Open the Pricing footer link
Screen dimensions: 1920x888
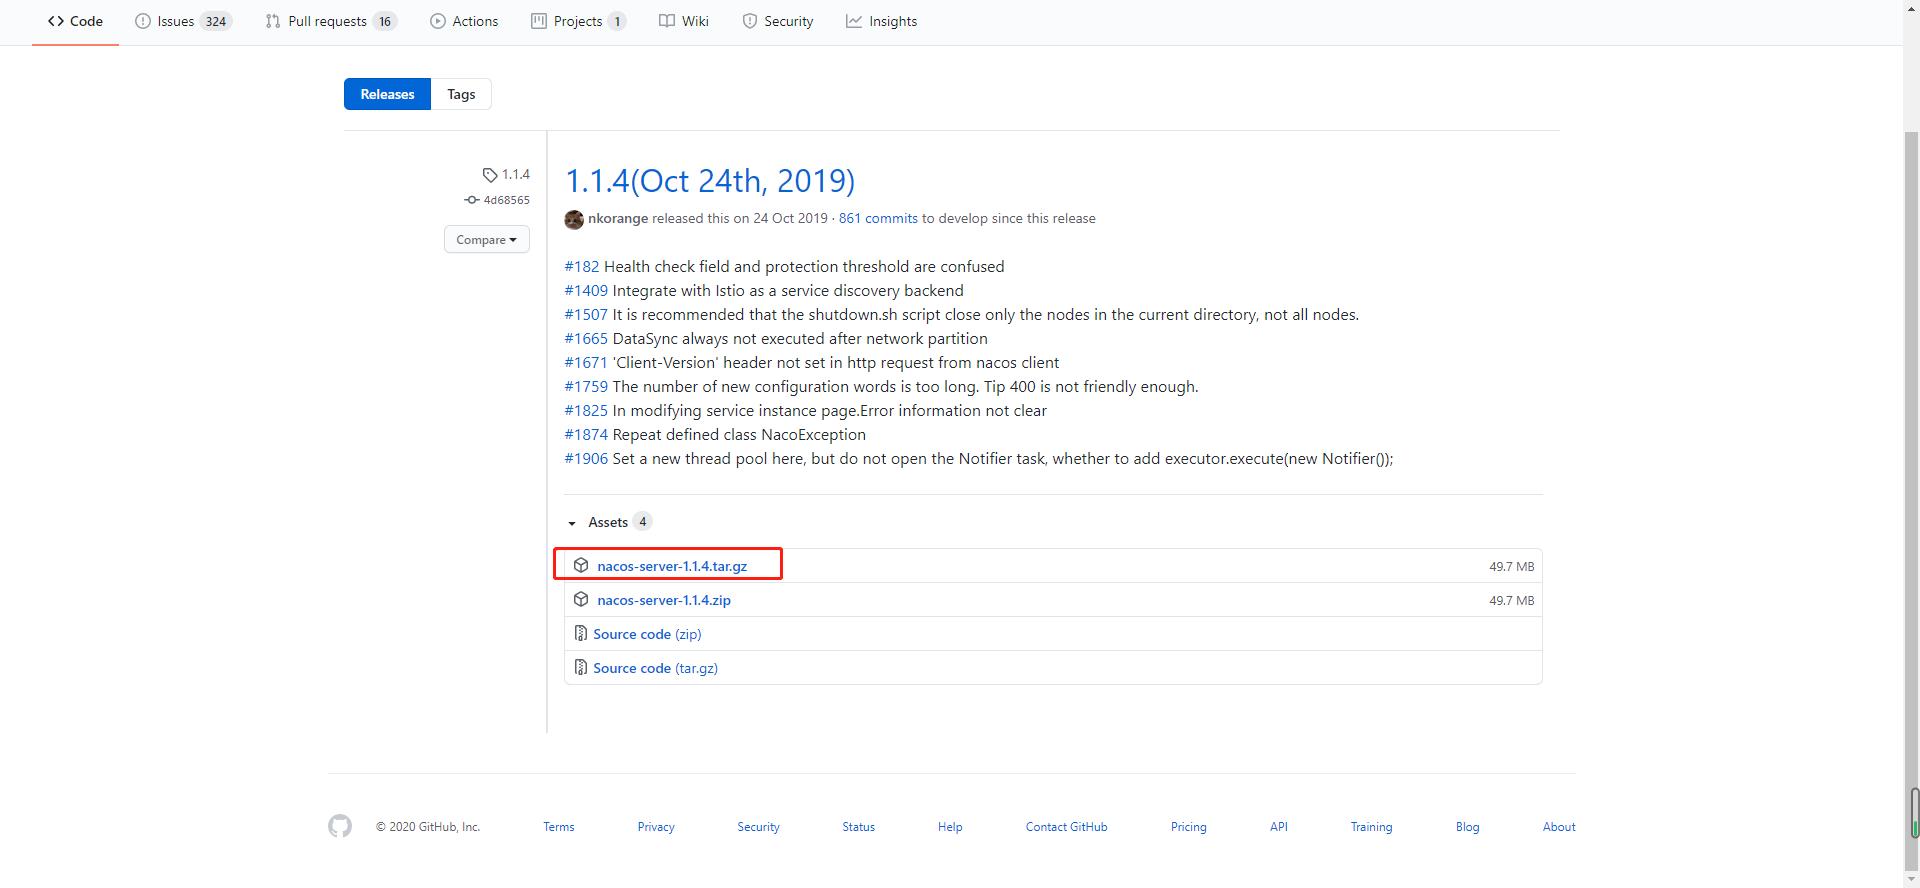click(1188, 827)
